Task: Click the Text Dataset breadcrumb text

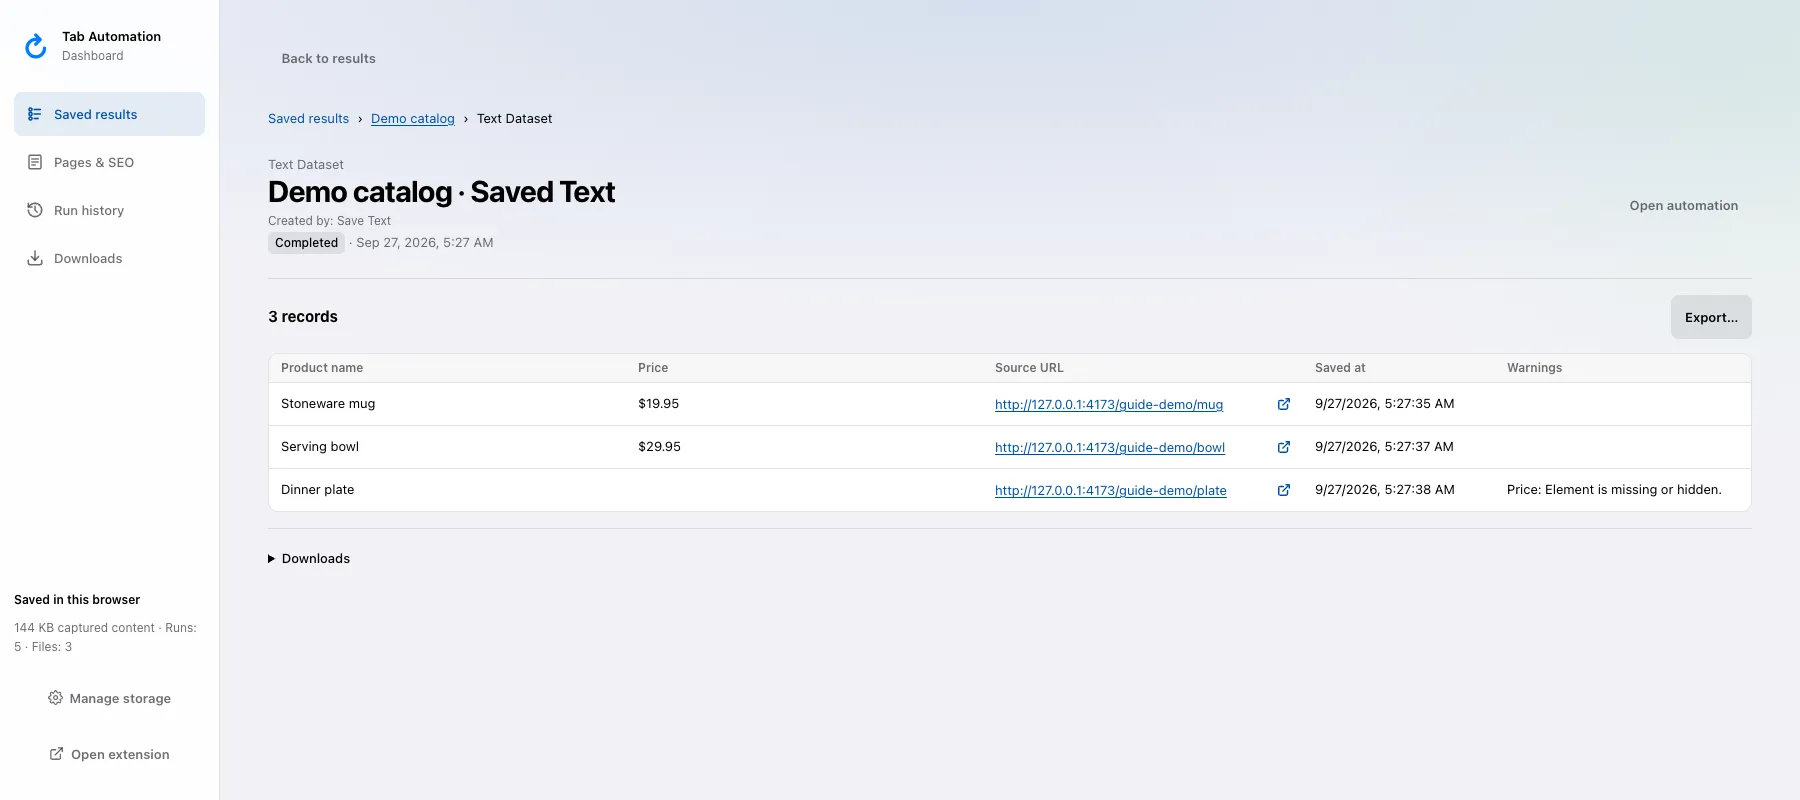Action: pyautogui.click(x=514, y=118)
